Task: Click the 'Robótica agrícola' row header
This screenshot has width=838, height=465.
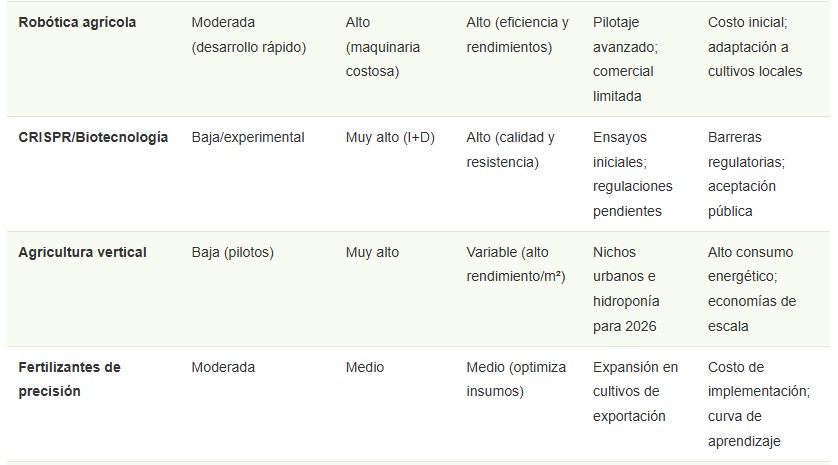Action: [x=77, y=22]
